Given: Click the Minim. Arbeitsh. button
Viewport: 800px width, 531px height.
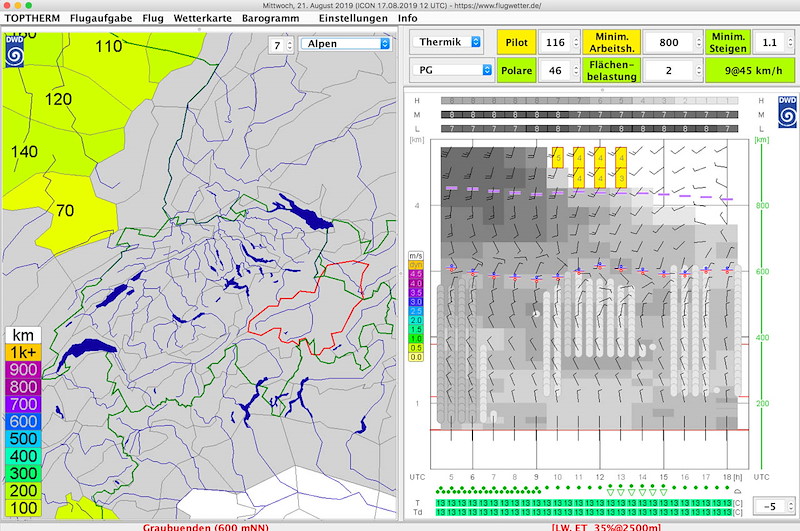Looking at the screenshot, I should click(611, 42).
